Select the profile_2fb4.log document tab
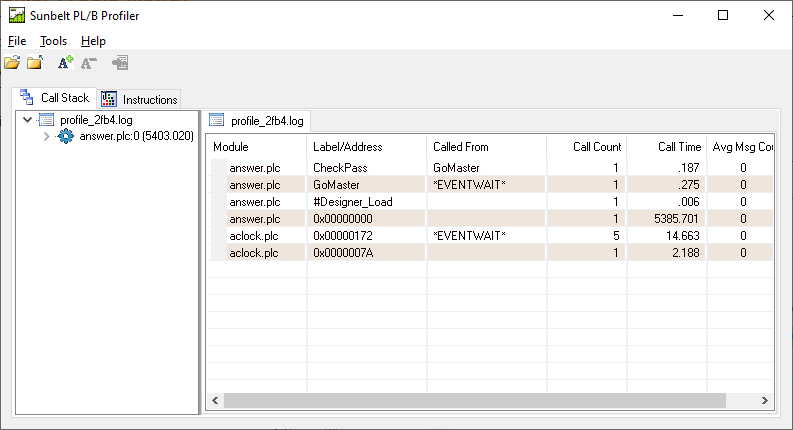This screenshot has width=793, height=430. [257, 121]
